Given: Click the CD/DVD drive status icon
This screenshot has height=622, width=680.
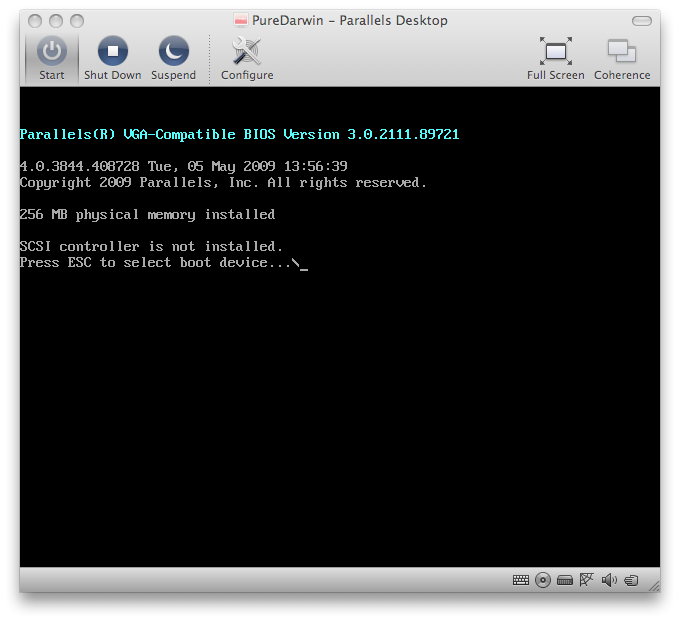Looking at the screenshot, I should tap(543, 580).
